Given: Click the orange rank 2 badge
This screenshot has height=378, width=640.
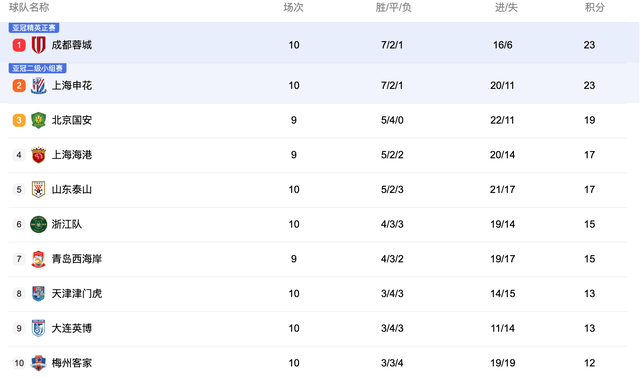Looking at the screenshot, I should (x=19, y=85).
